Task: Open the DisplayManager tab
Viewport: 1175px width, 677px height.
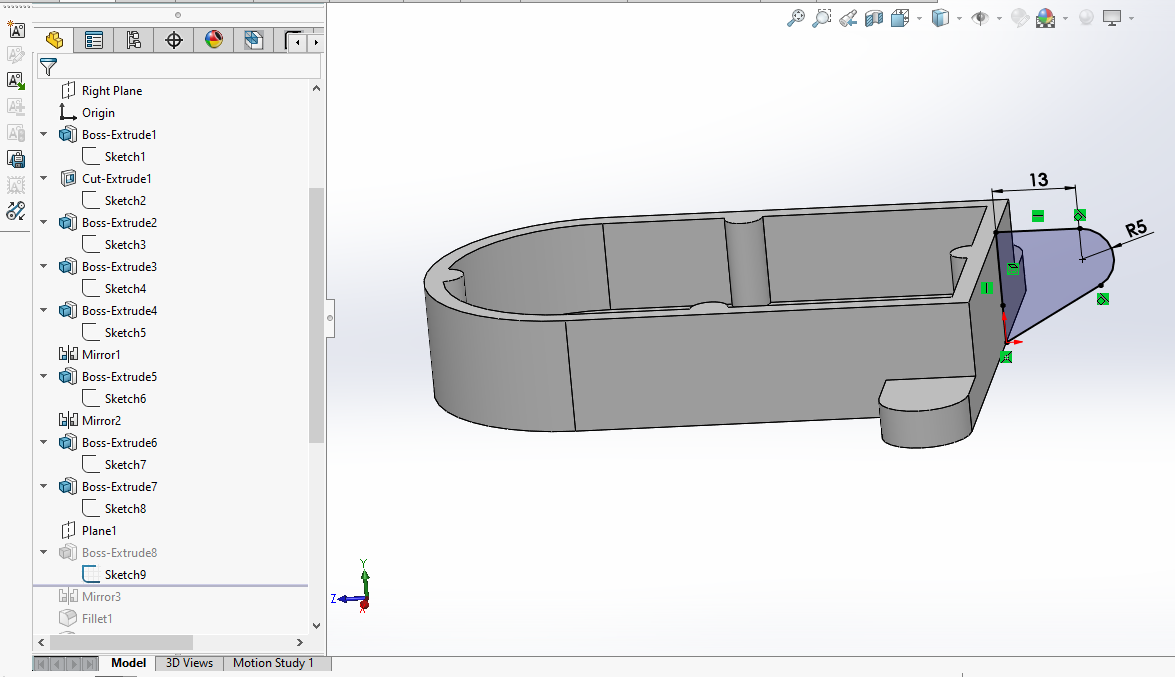Action: coord(214,40)
